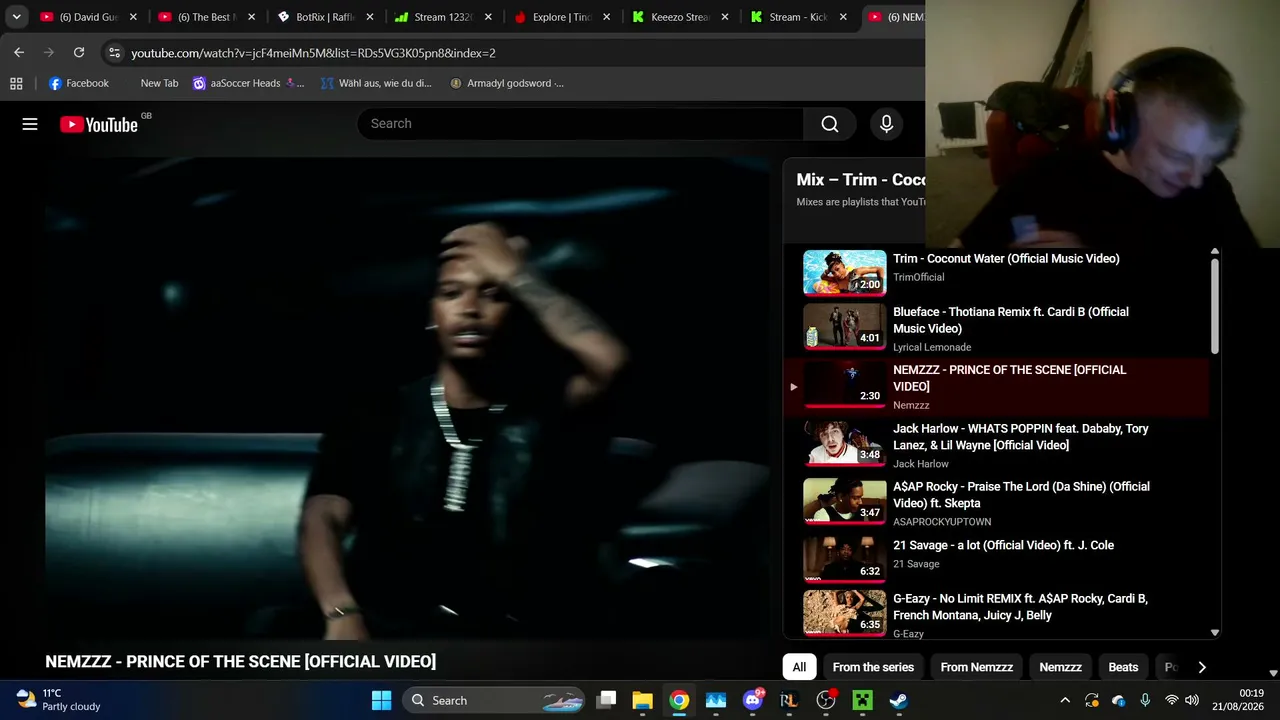Open the 'Wähl aus, wie du di...' bookmark
1280x720 pixels.
[x=376, y=83]
